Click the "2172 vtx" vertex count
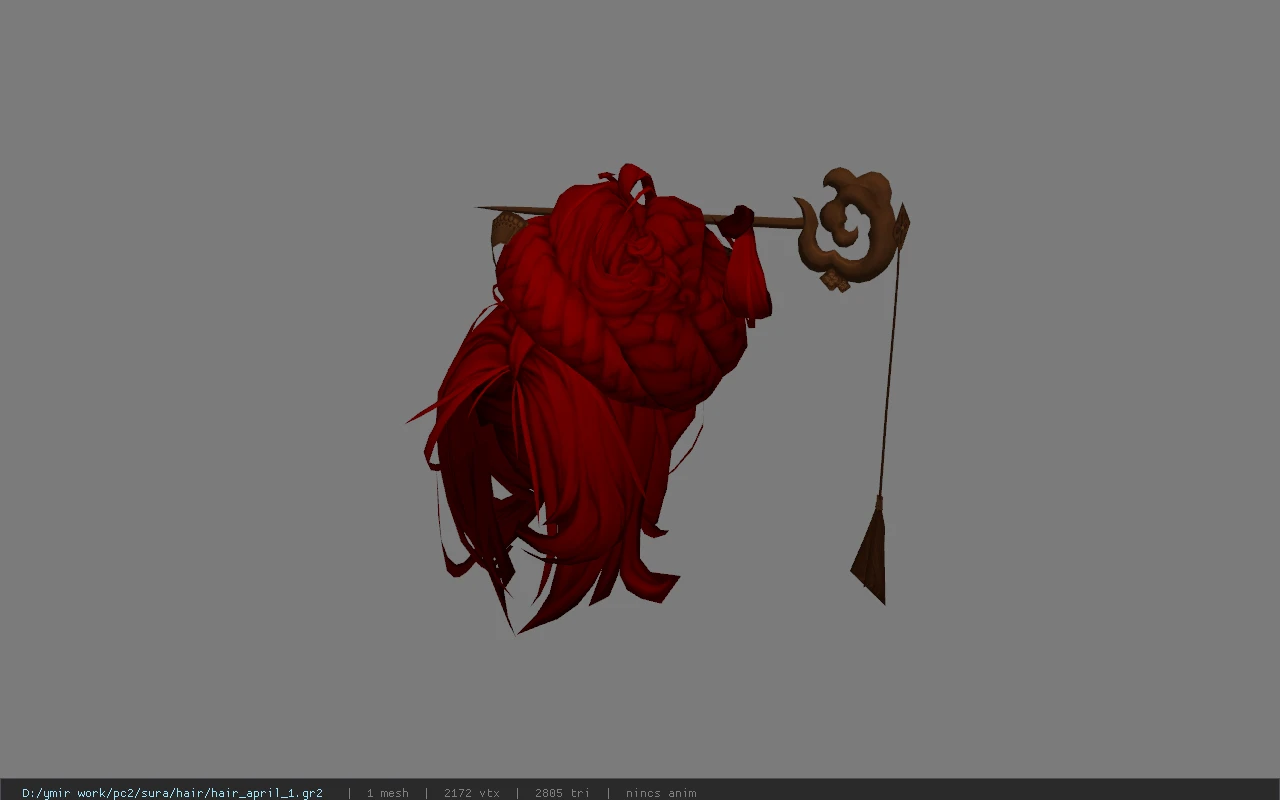Viewport: 1280px width, 800px height. 472,793
